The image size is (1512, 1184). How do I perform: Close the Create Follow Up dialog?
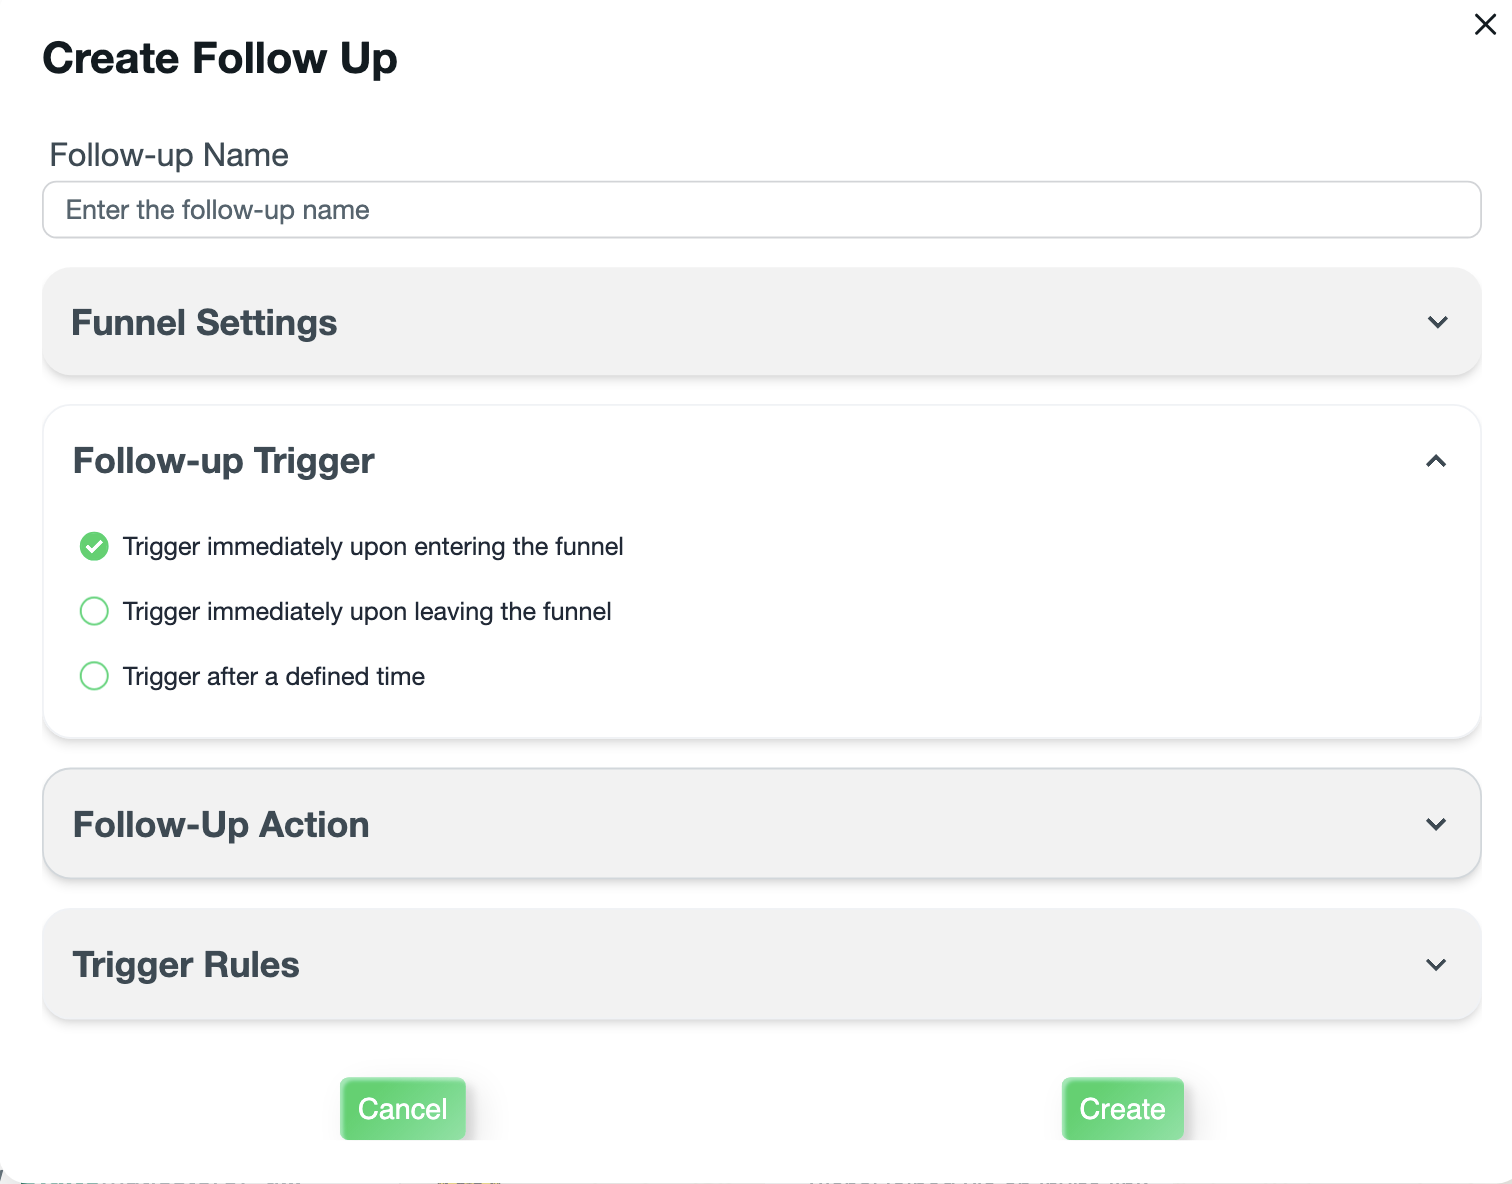pyautogui.click(x=1485, y=25)
